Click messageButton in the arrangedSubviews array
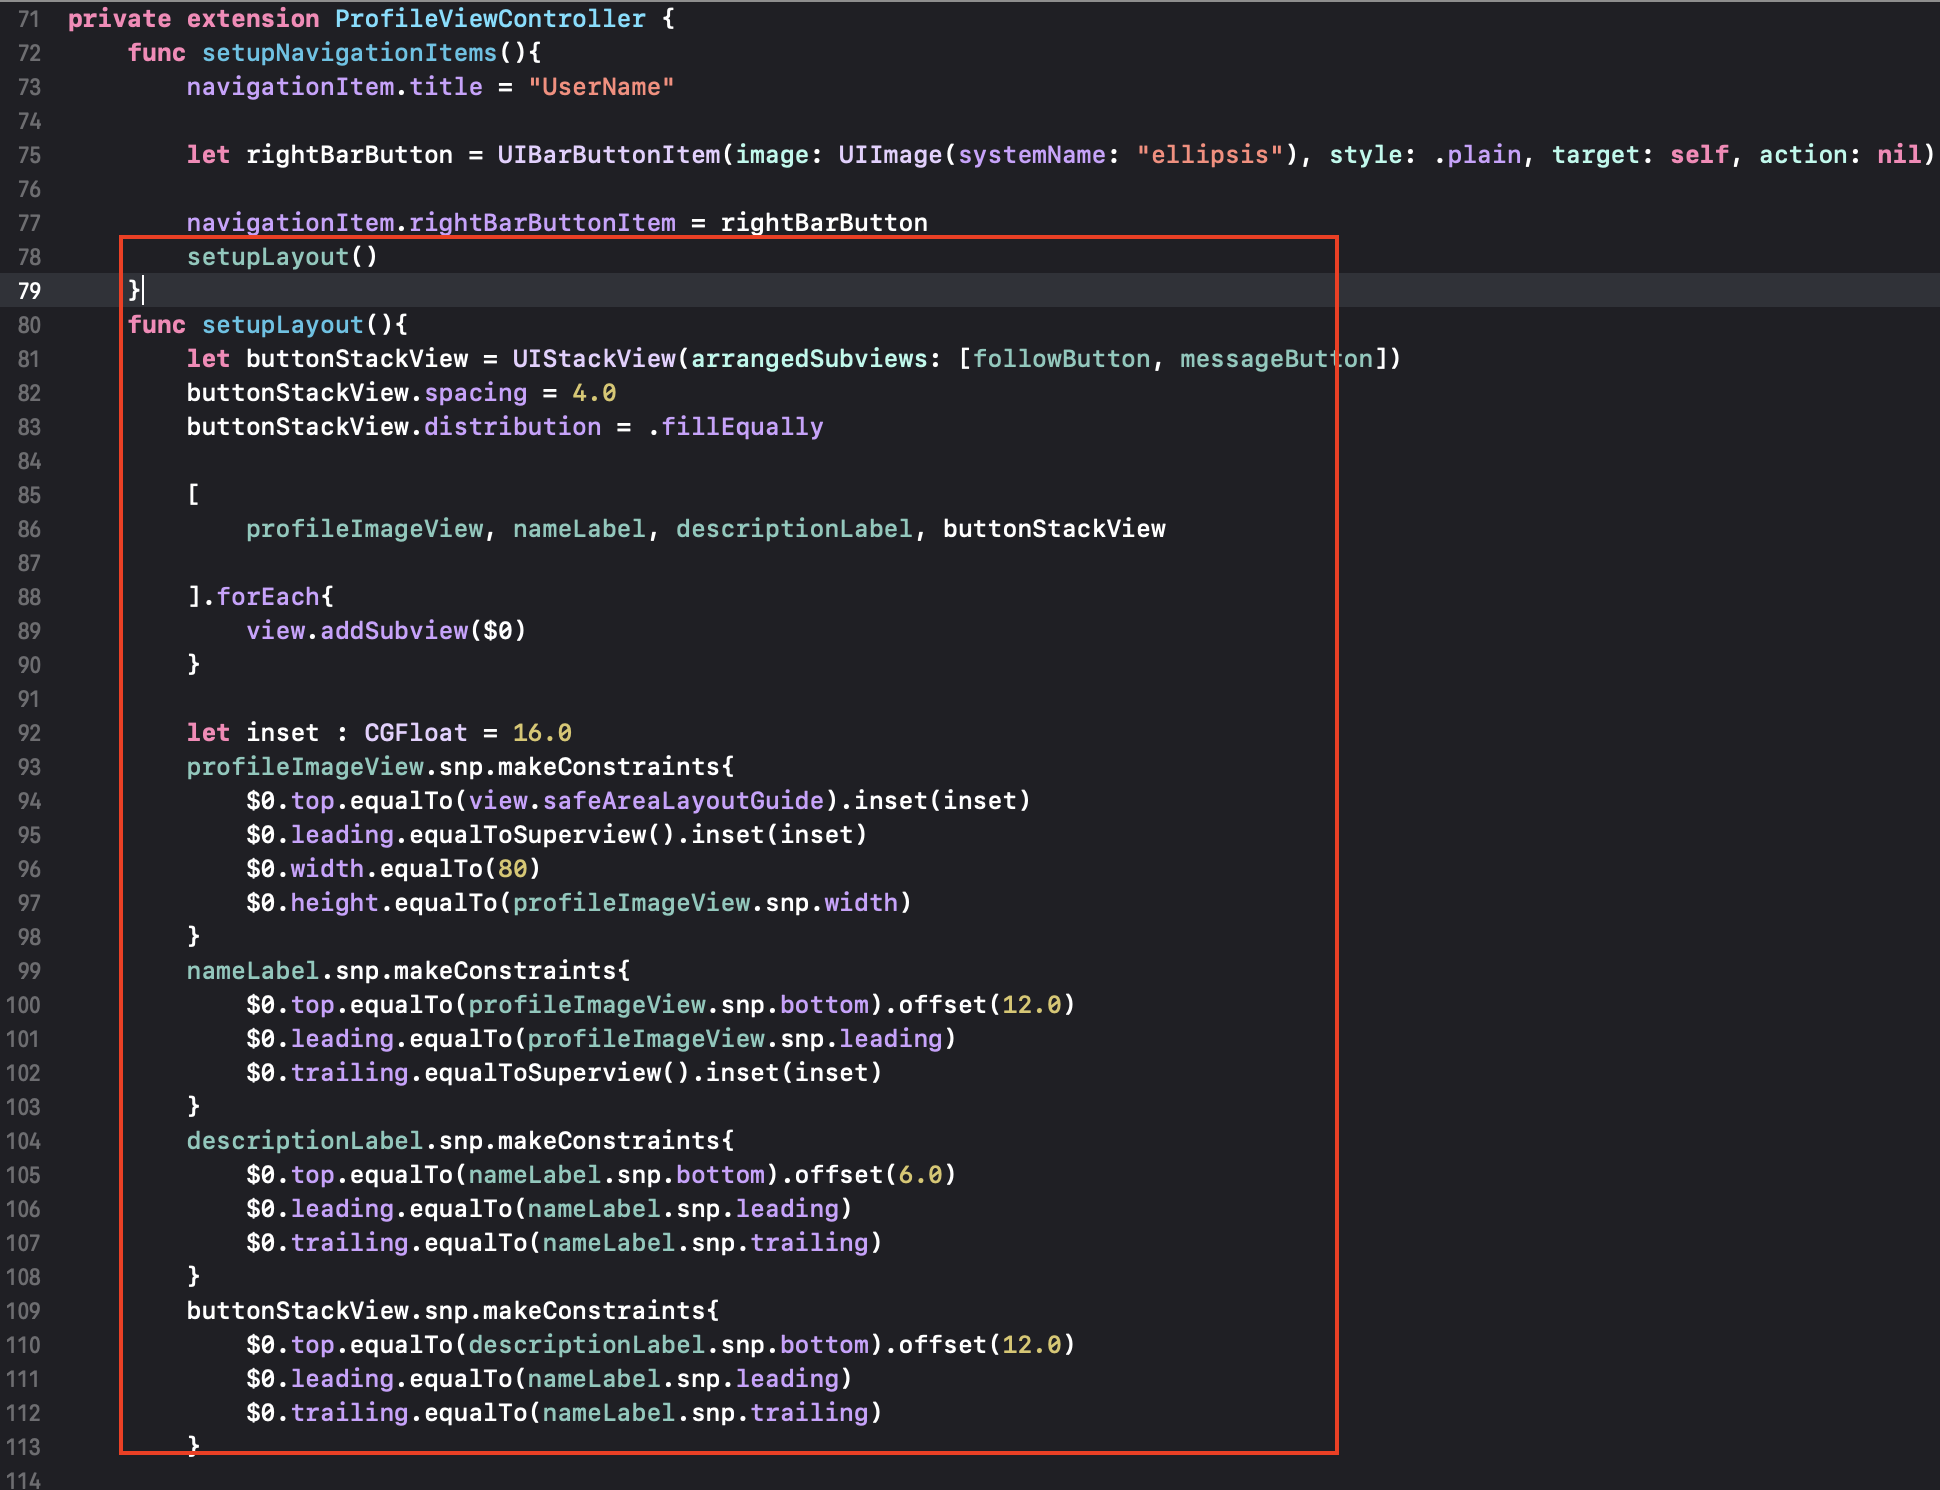Screen dimensions: 1940x1490 1276,359
